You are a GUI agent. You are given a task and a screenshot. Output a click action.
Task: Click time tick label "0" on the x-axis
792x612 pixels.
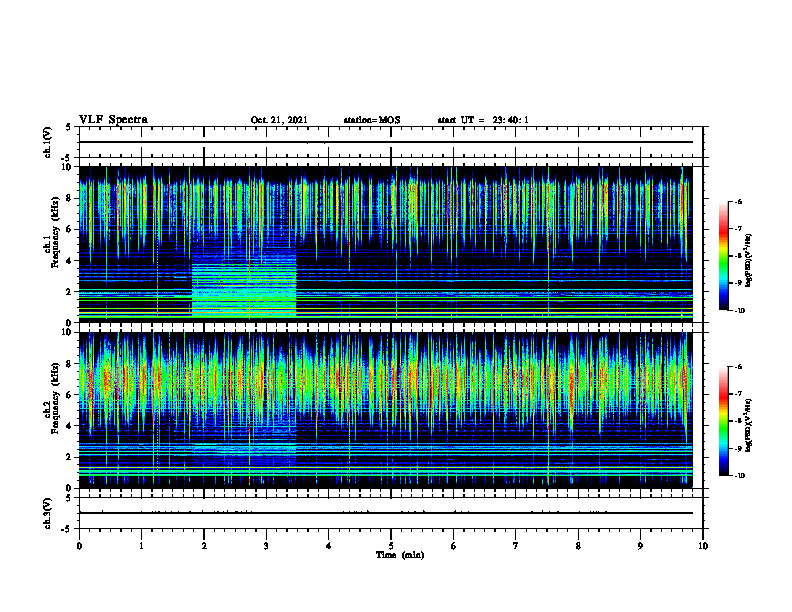pos(79,546)
